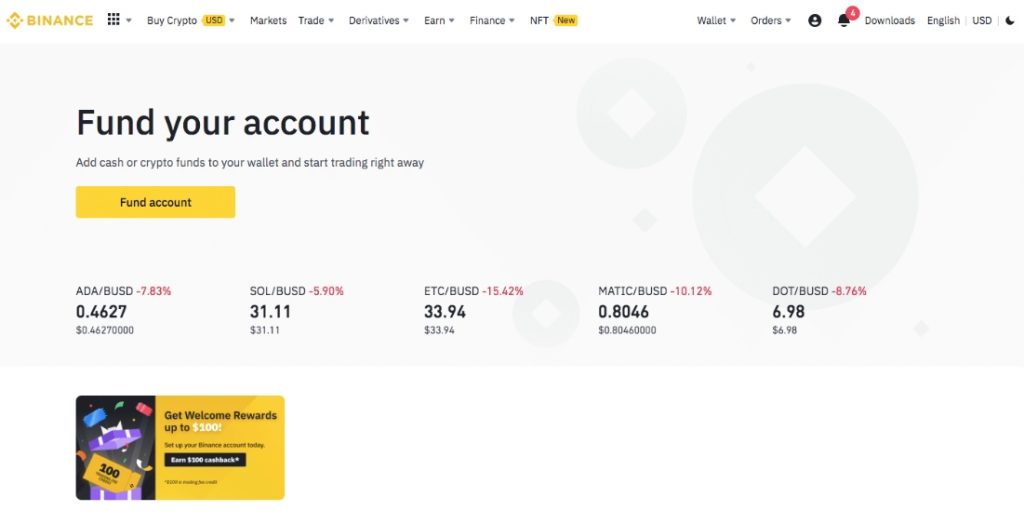This screenshot has height=511, width=1024.
Task: Go to the Markets page
Action: [268, 20]
